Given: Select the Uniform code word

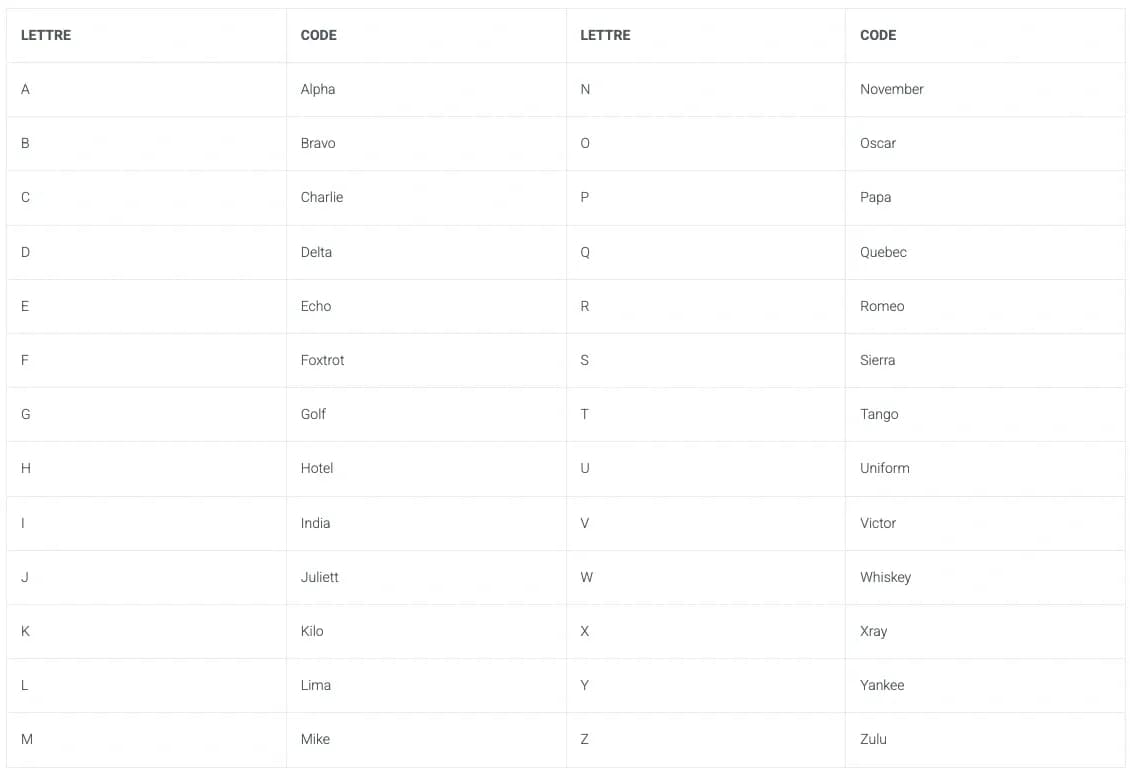Looking at the screenshot, I should pyautogui.click(x=884, y=468).
